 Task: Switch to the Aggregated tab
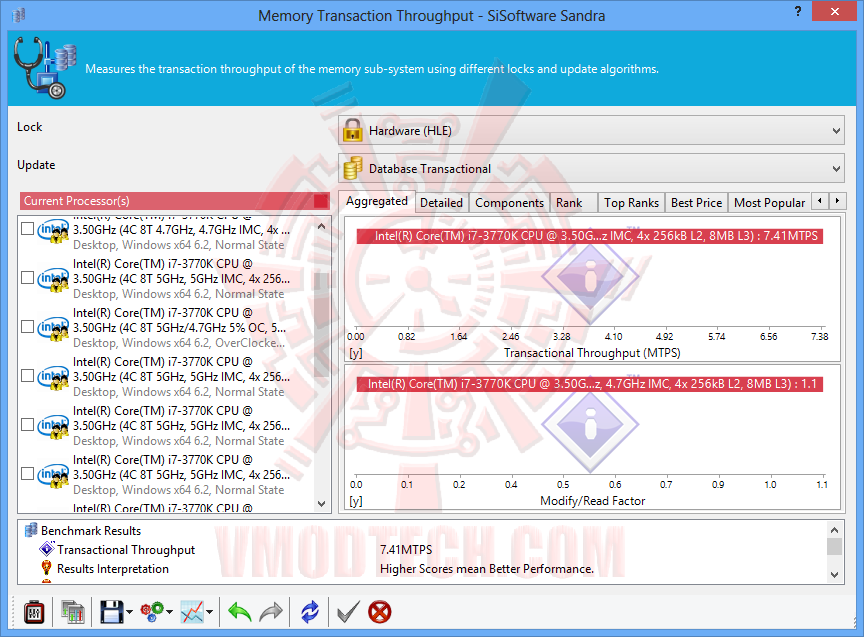coord(377,202)
